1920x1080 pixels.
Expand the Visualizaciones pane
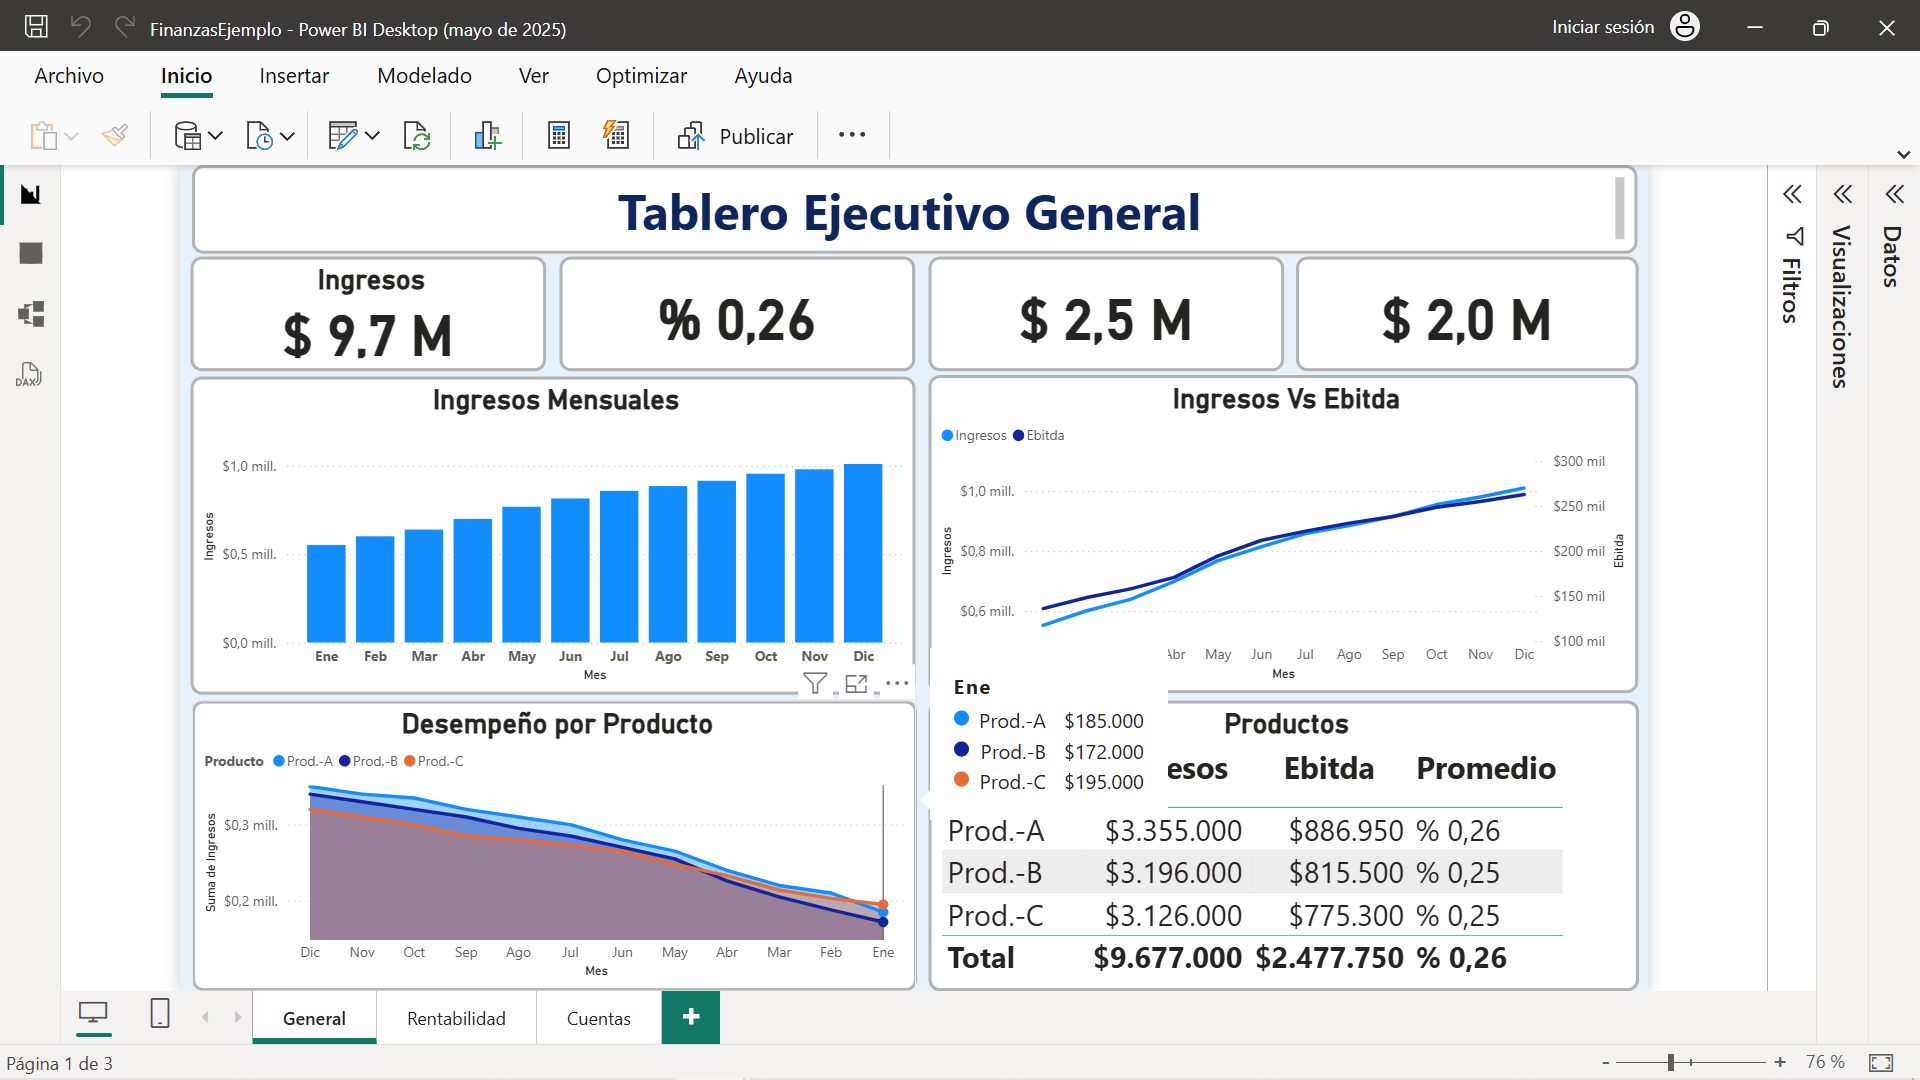[1843, 194]
